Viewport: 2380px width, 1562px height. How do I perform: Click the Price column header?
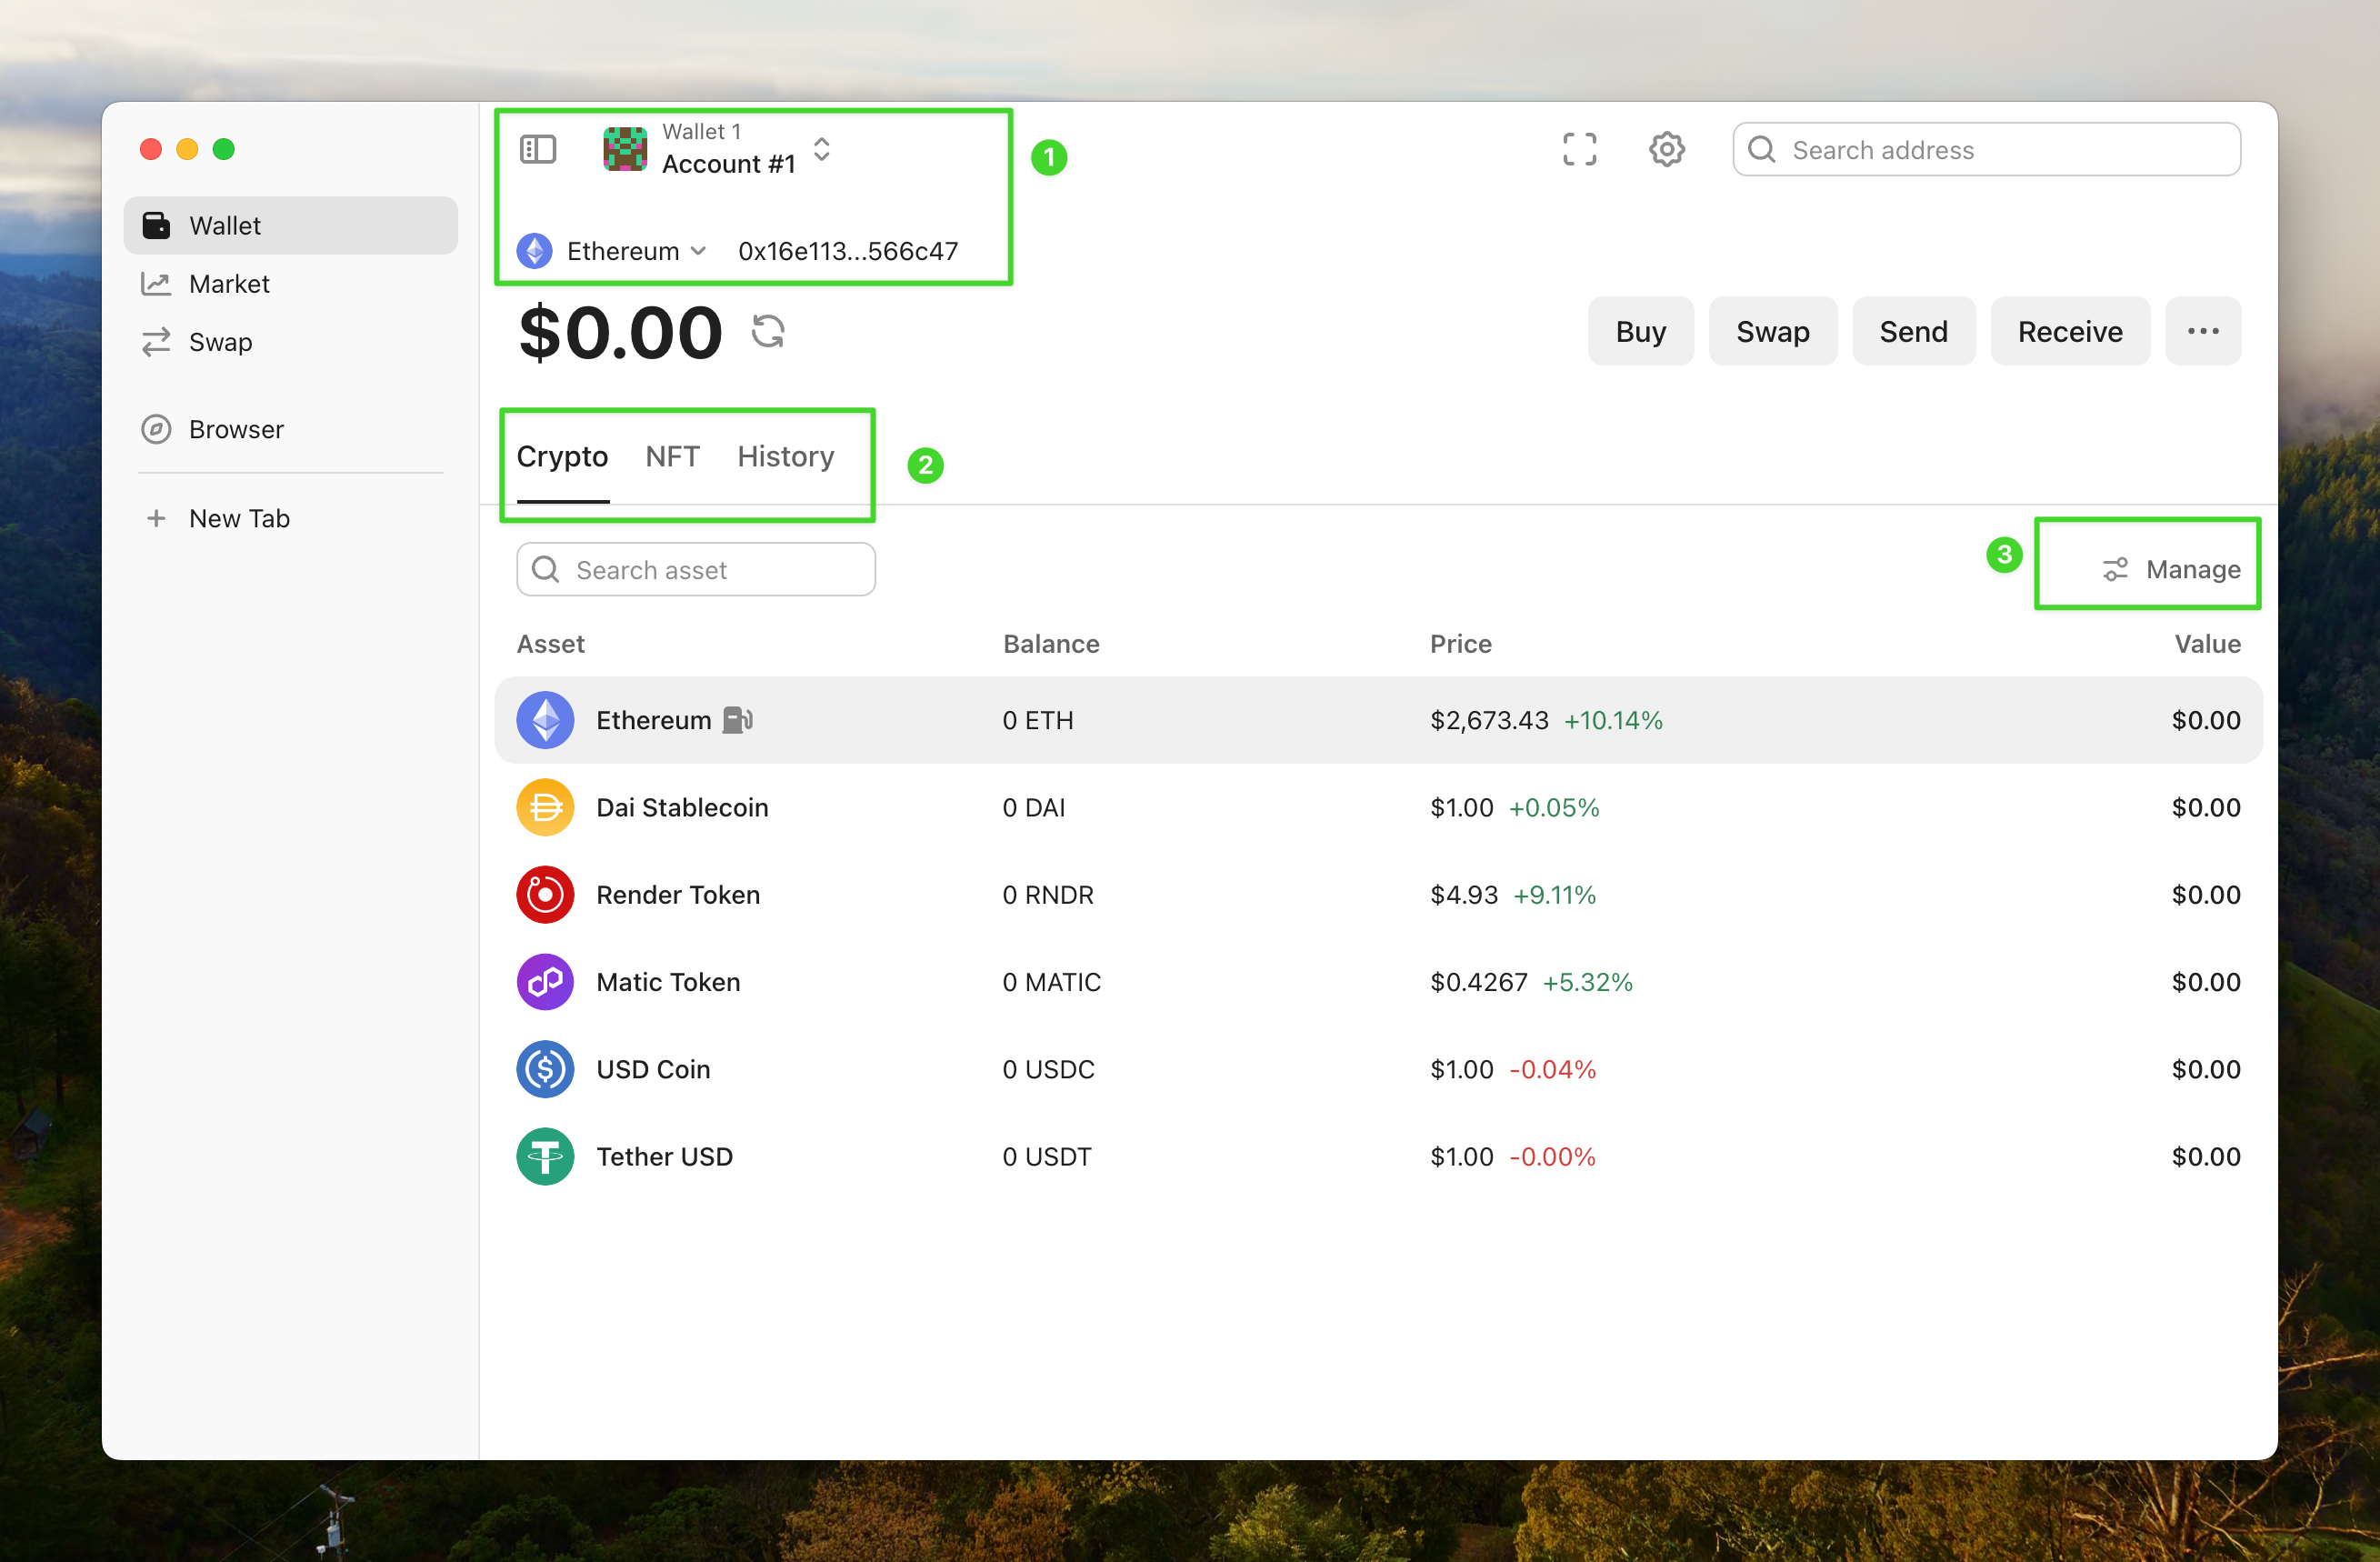point(1461,644)
